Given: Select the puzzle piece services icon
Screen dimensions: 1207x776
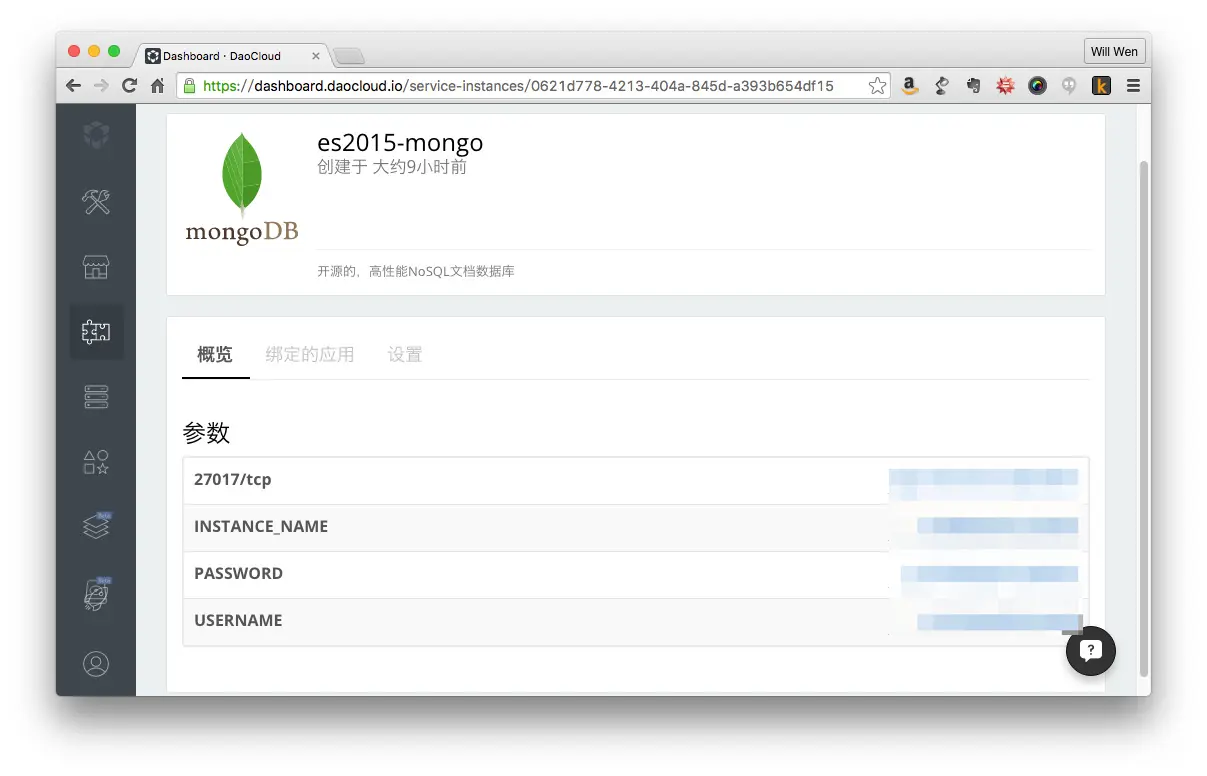Looking at the screenshot, I should pyautogui.click(x=96, y=332).
